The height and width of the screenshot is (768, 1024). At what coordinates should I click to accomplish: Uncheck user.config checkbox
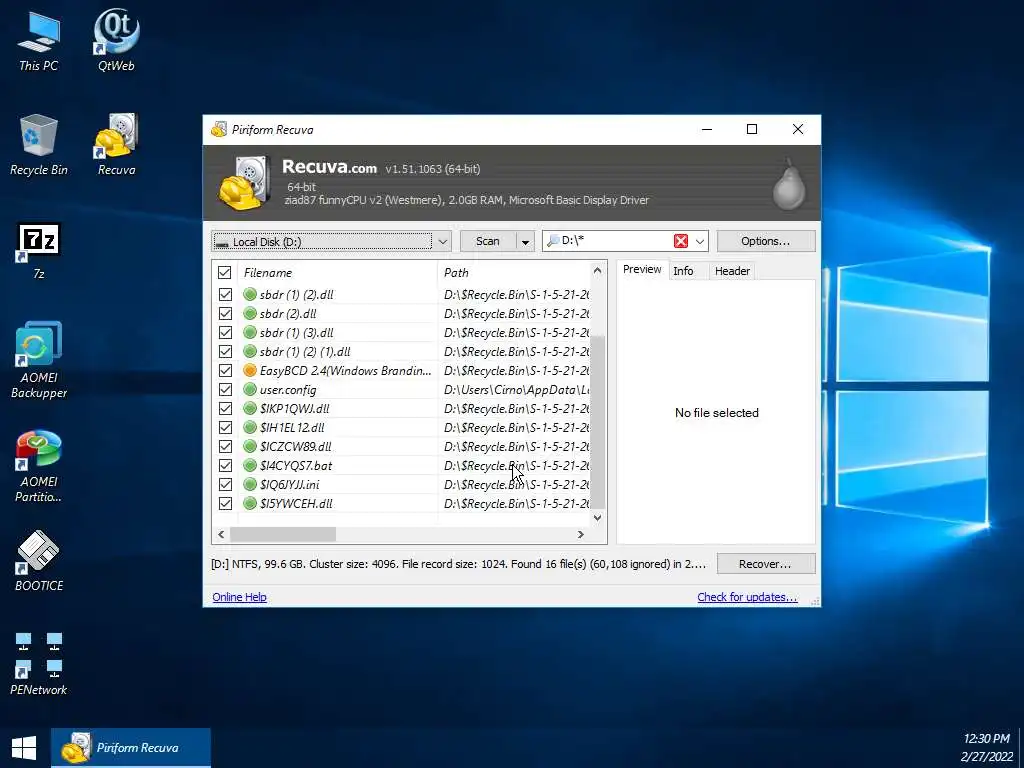pyautogui.click(x=225, y=389)
